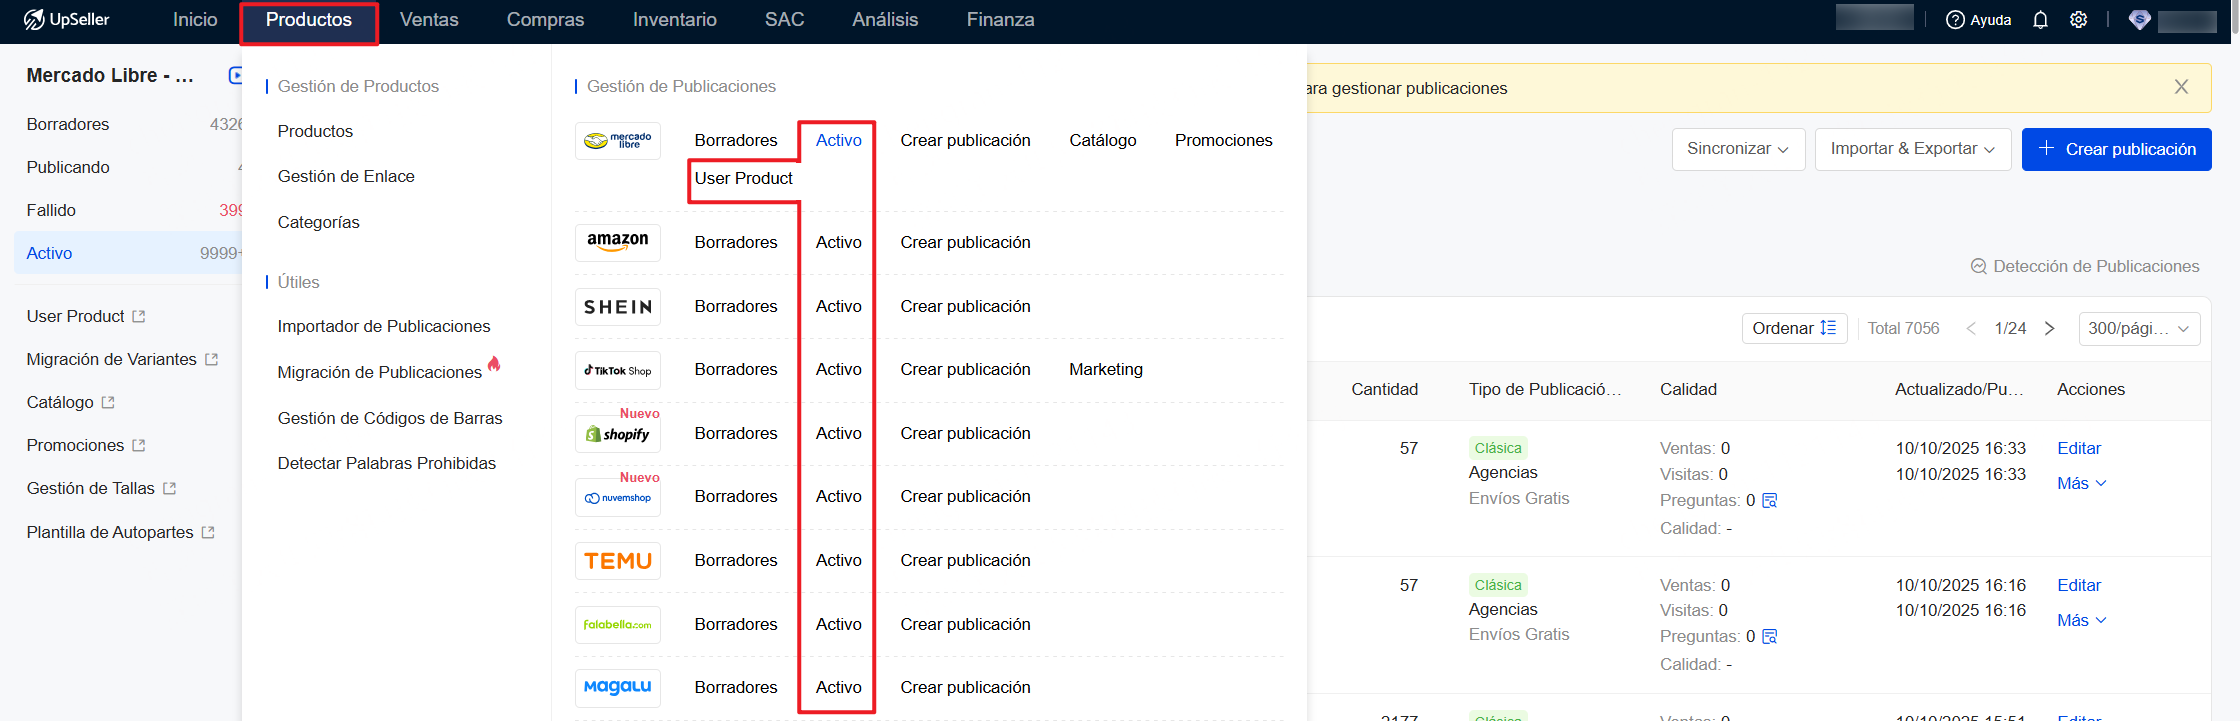This screenshot has height=721, width=2240.
Task: Click the preguntas message icon in first row
Action: [x=1769, y=501]
